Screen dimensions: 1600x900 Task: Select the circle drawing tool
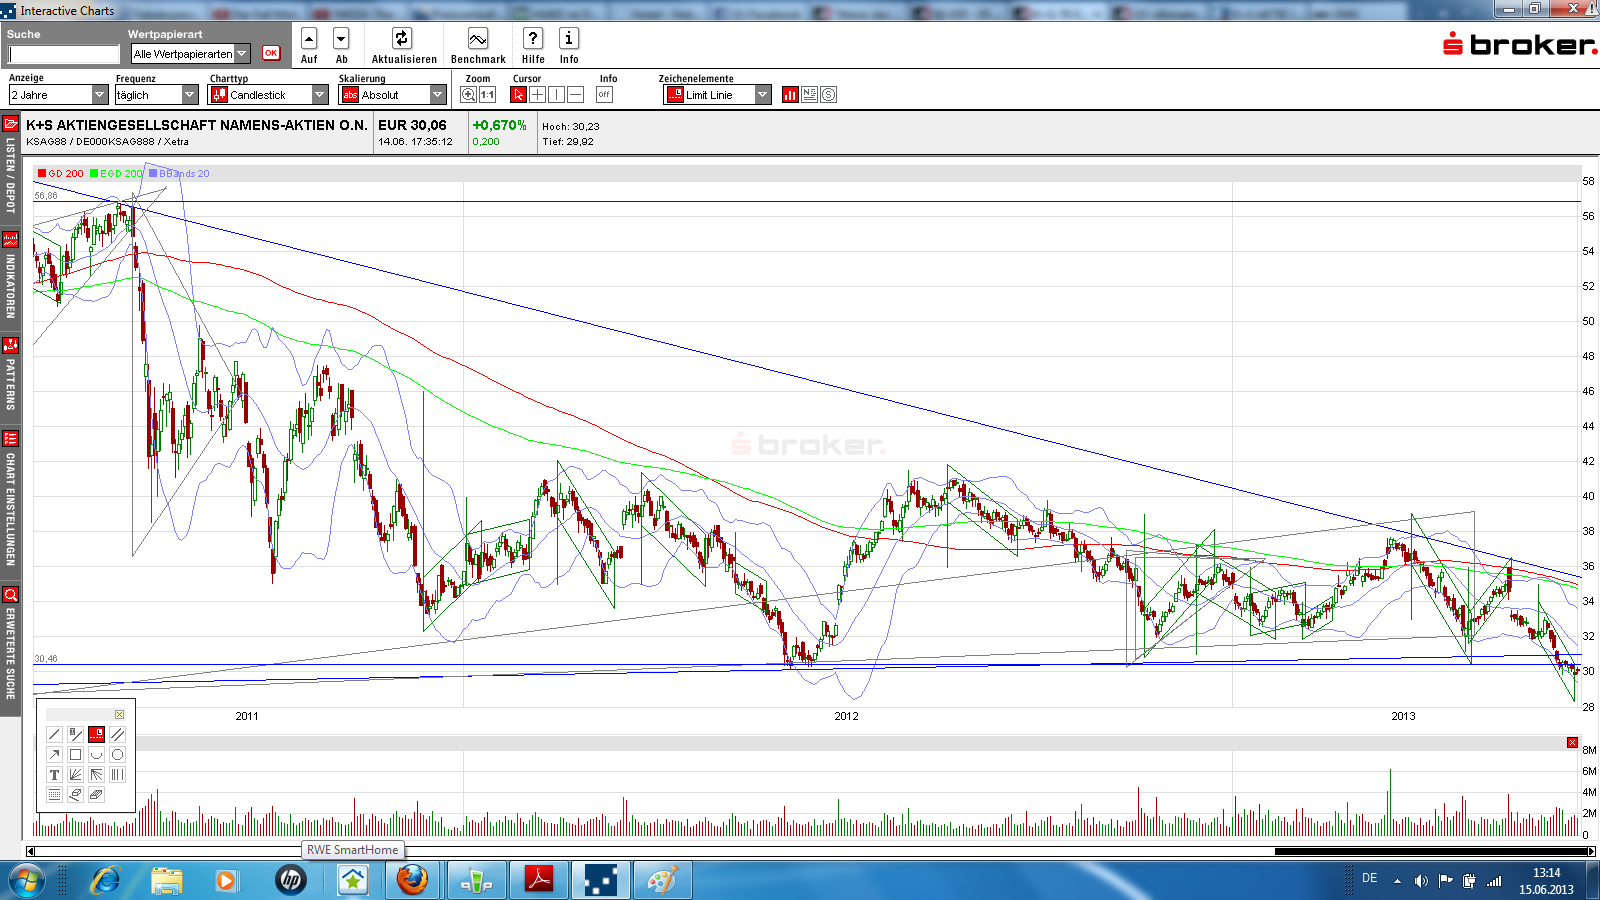click(x=117, y=754)
